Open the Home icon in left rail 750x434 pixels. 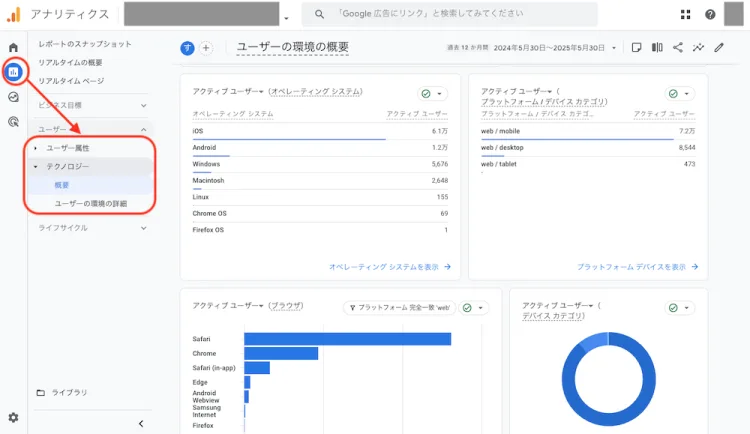click(13, 47)
